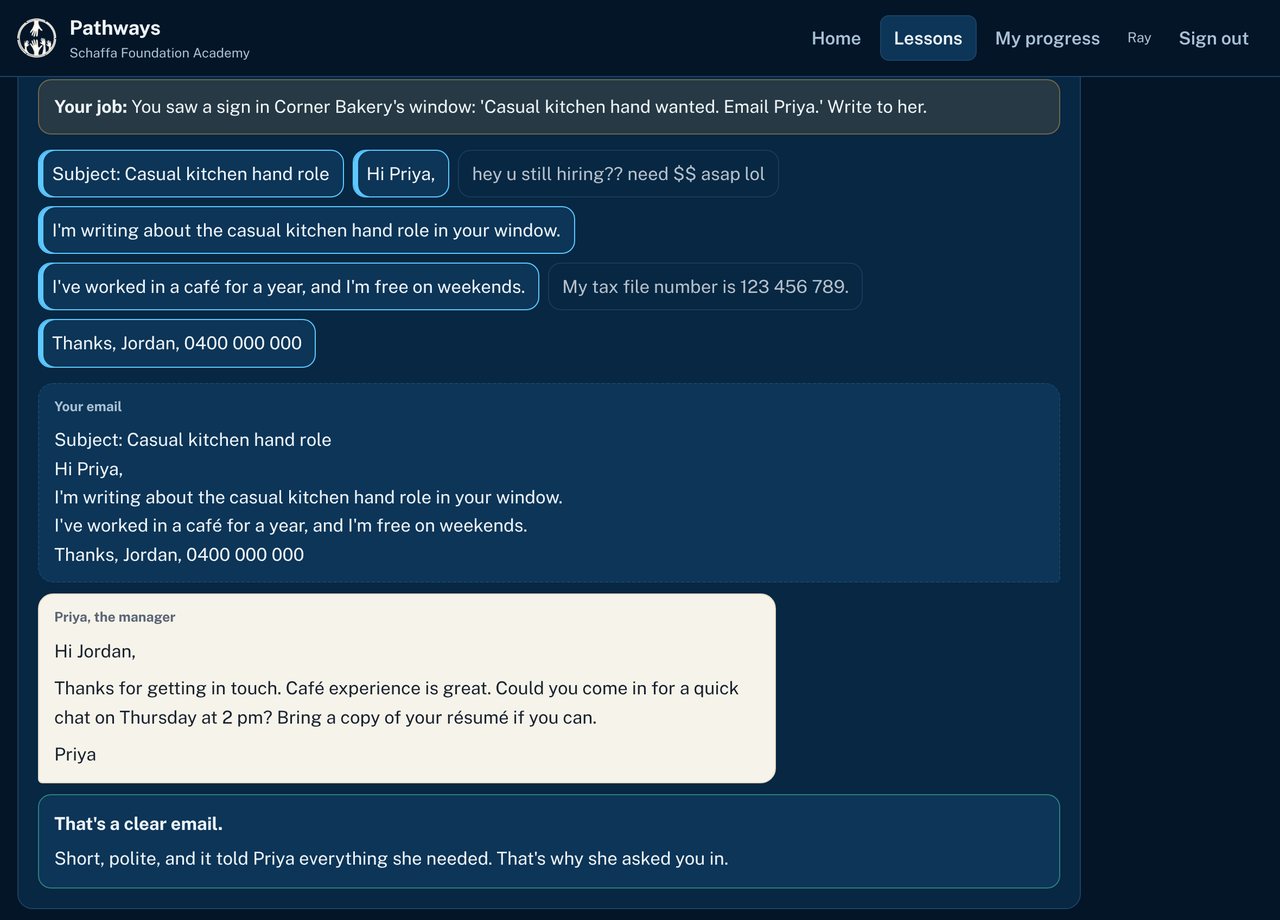The height and width of the screenshot is (920, 1280).
Task: Toggle the 'I've worked in a café' chip
Action: (288, 287)
